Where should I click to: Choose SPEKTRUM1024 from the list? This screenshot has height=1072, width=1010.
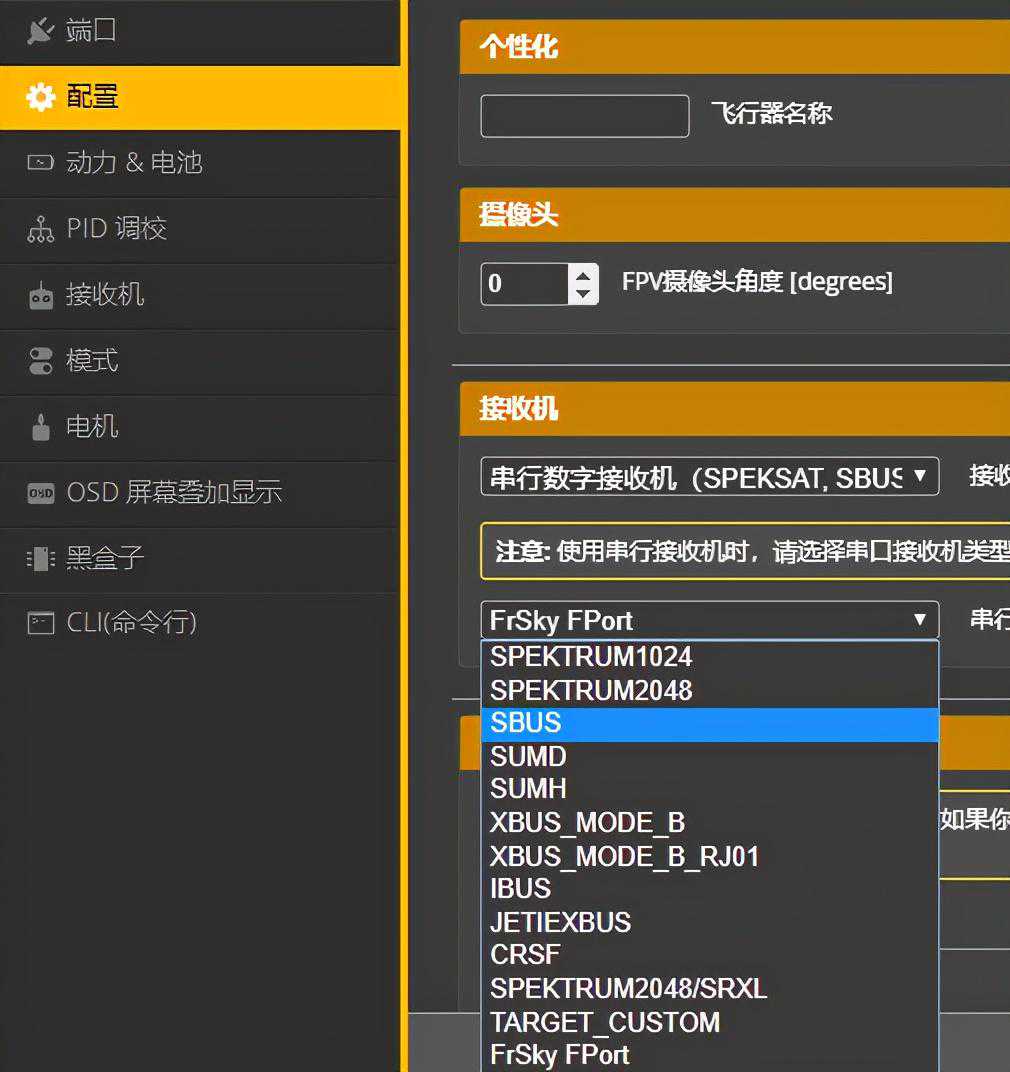point(709,657)
